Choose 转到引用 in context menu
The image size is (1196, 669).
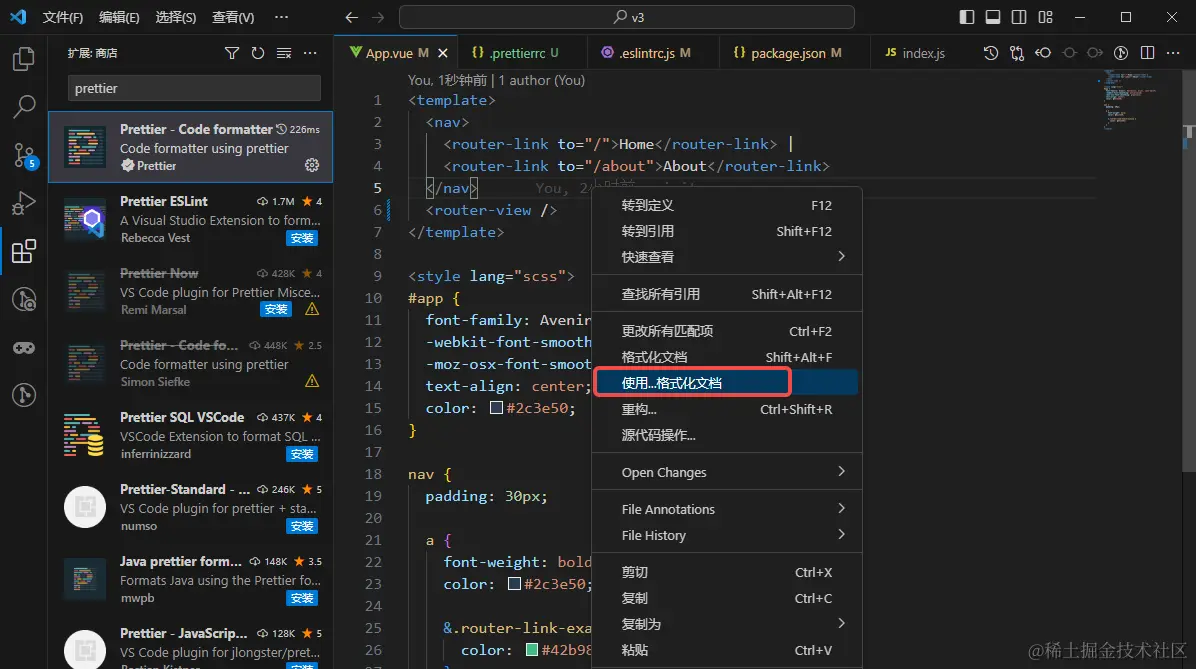(727, 231)
